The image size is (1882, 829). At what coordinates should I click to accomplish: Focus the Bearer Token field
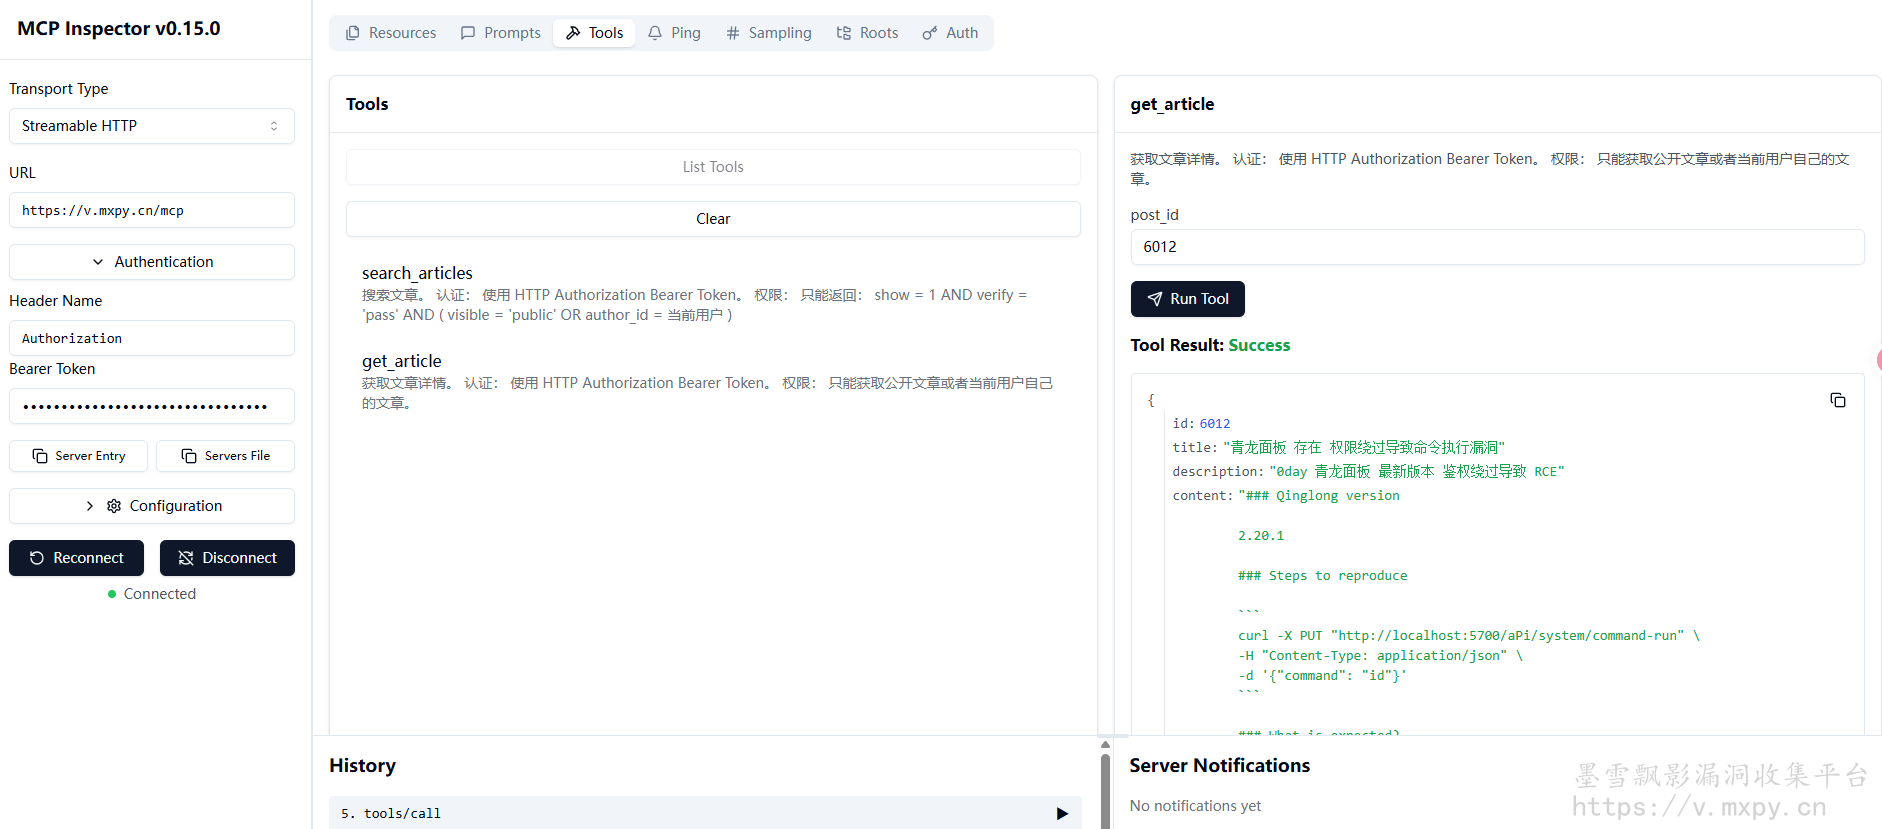(x=152, y=406)
